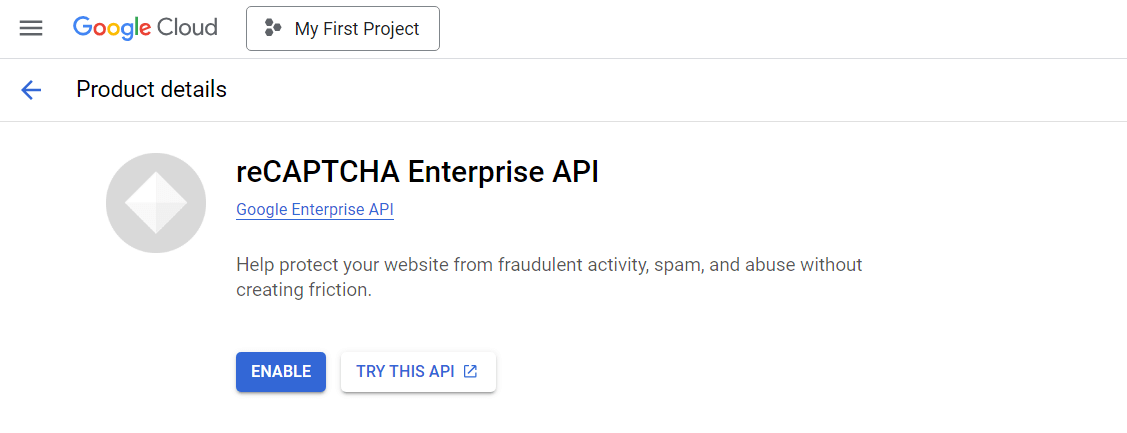Go back using the left arrow

[x=31, y=90]
